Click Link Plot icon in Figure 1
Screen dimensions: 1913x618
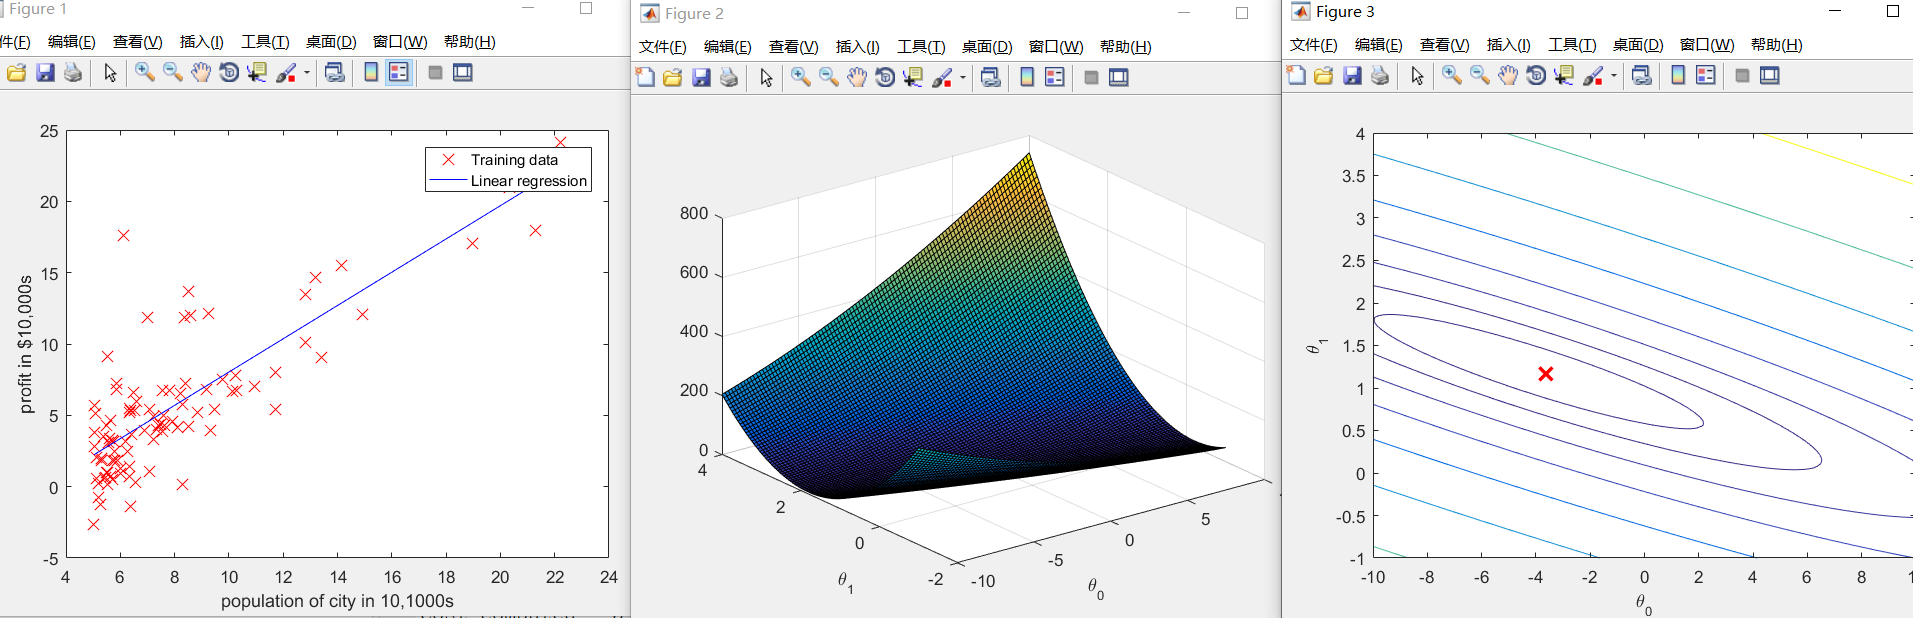pyautogui.click(x=335, y=73)
